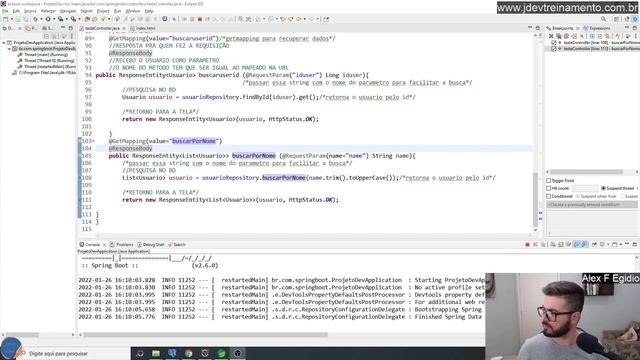
Task: Open the Run launch dropdown arrow
Action: [54, 19]
